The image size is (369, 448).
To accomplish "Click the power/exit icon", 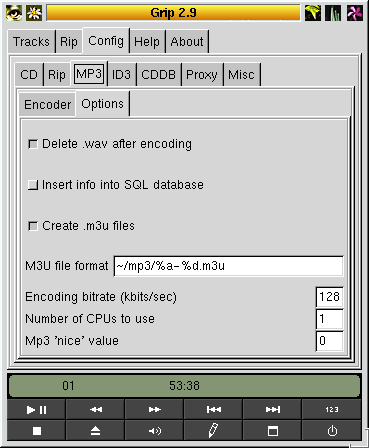I will [x=332, y=431].
